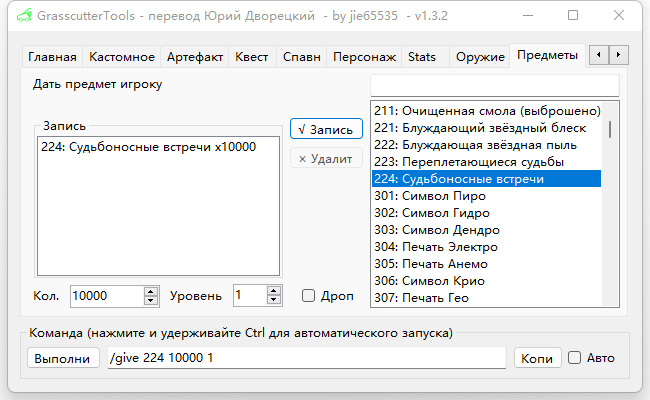650x400 pixels.
Task: Switch to the Главная tab
Action: tap(52, 57)
